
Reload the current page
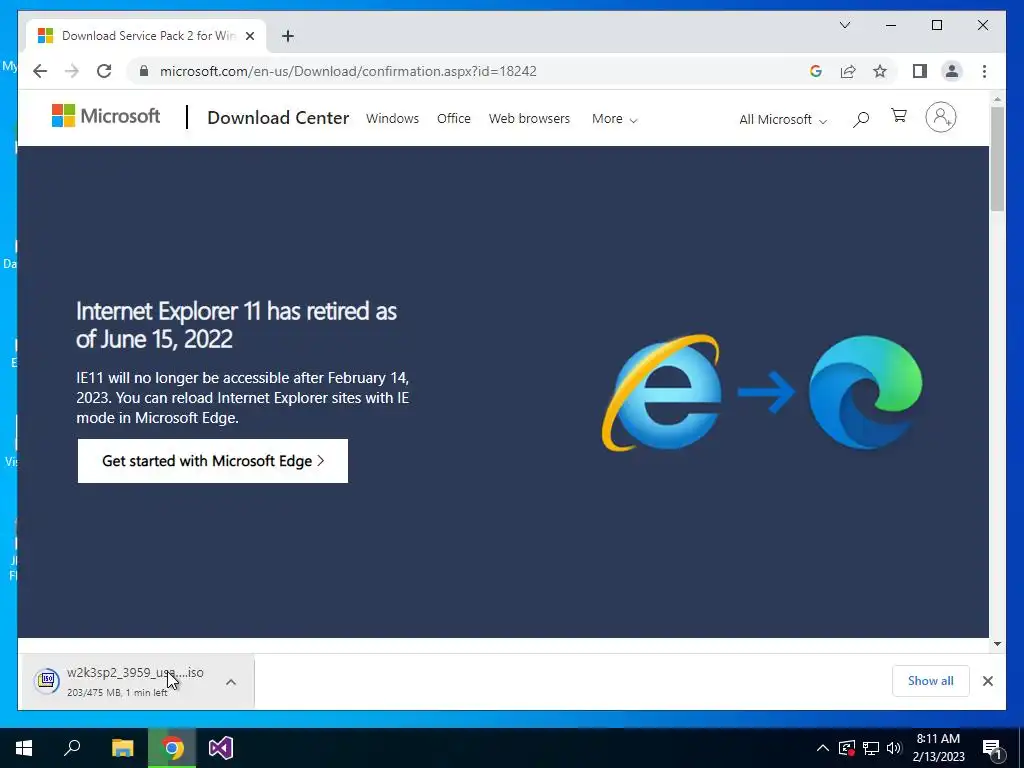coord(104,71)
